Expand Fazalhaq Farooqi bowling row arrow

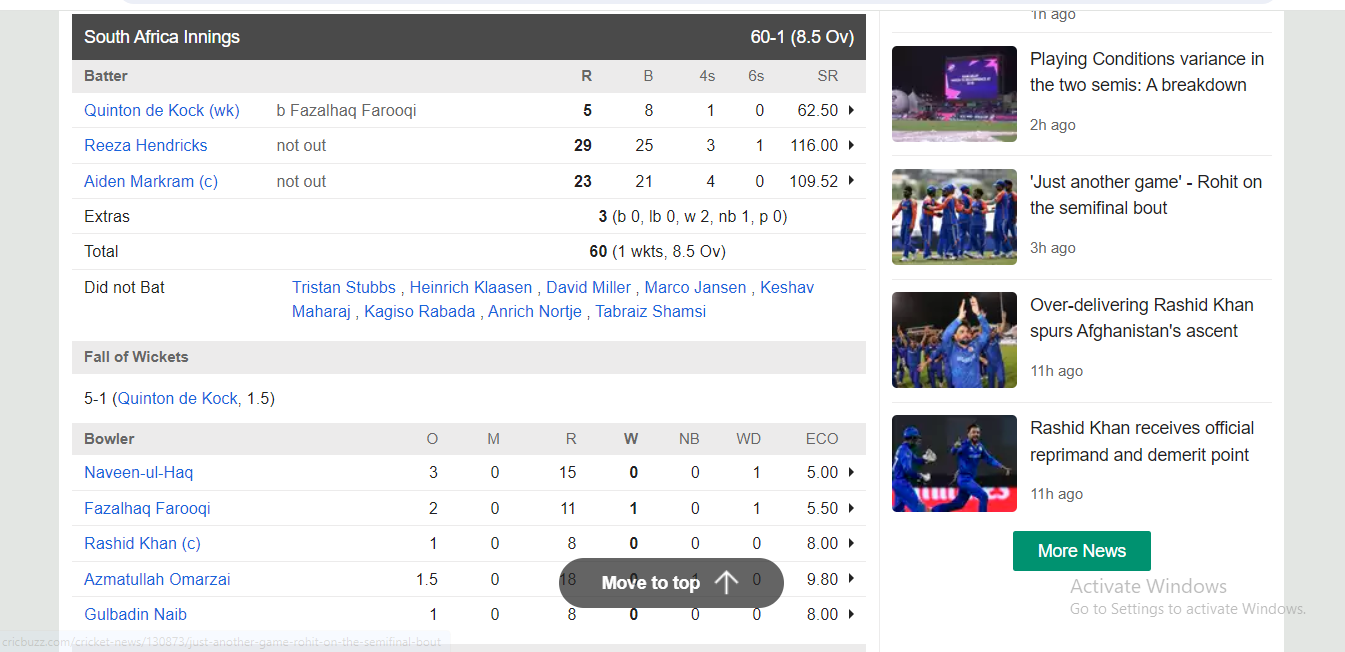851,508
